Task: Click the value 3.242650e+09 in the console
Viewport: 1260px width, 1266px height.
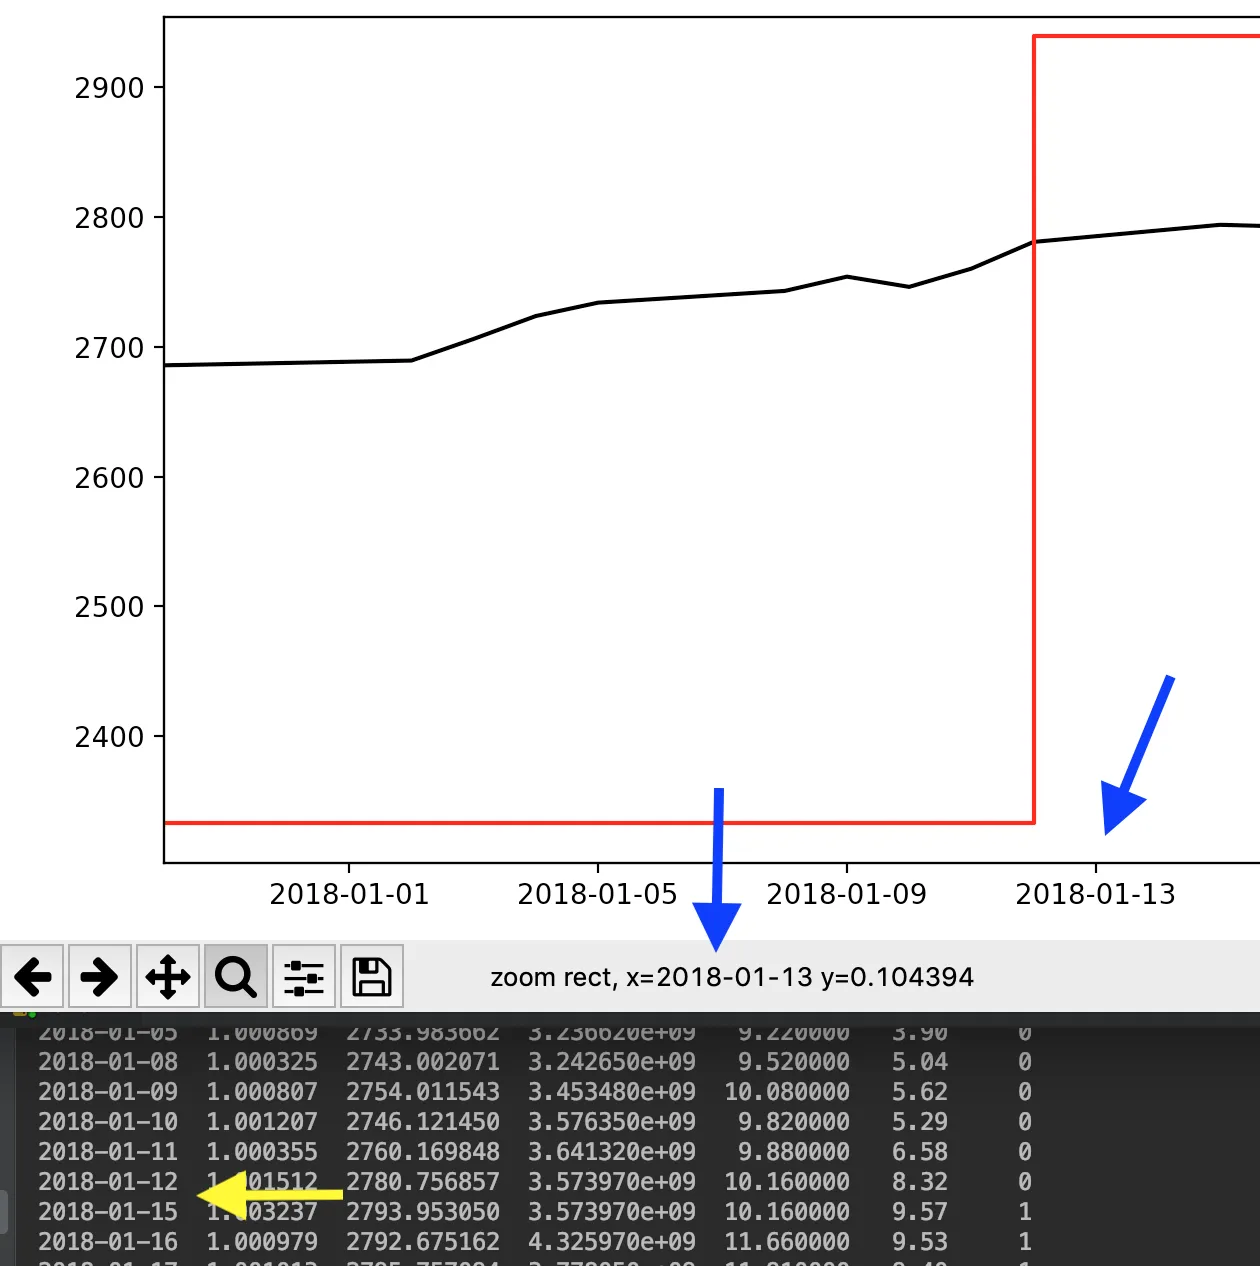Action: [x=612, y=1061]
